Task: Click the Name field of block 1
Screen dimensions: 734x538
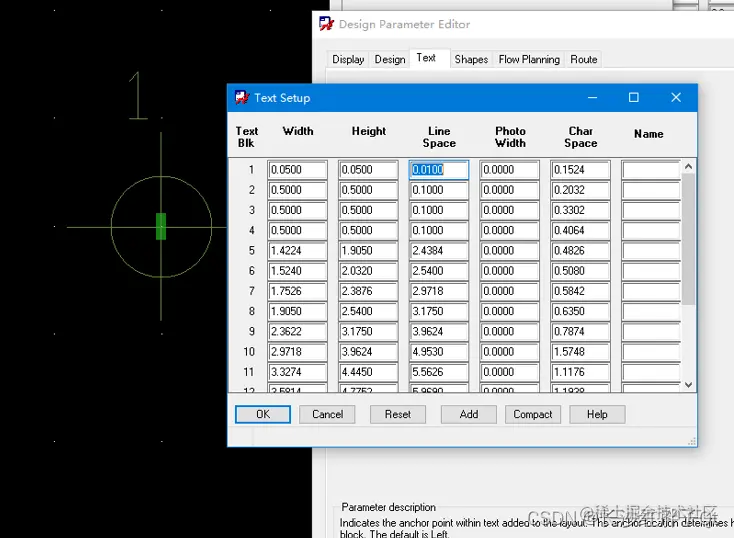Action: pos(651,170)
